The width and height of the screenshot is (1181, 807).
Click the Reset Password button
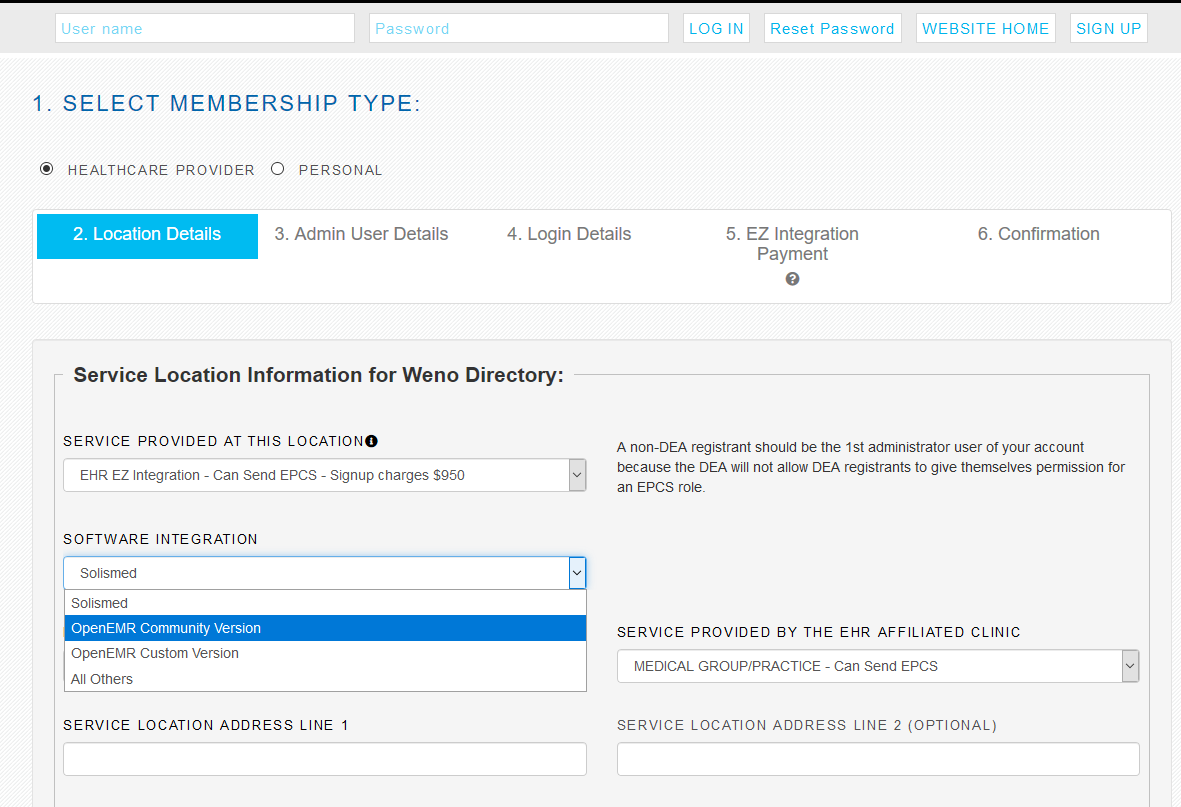tap(832, 29)
